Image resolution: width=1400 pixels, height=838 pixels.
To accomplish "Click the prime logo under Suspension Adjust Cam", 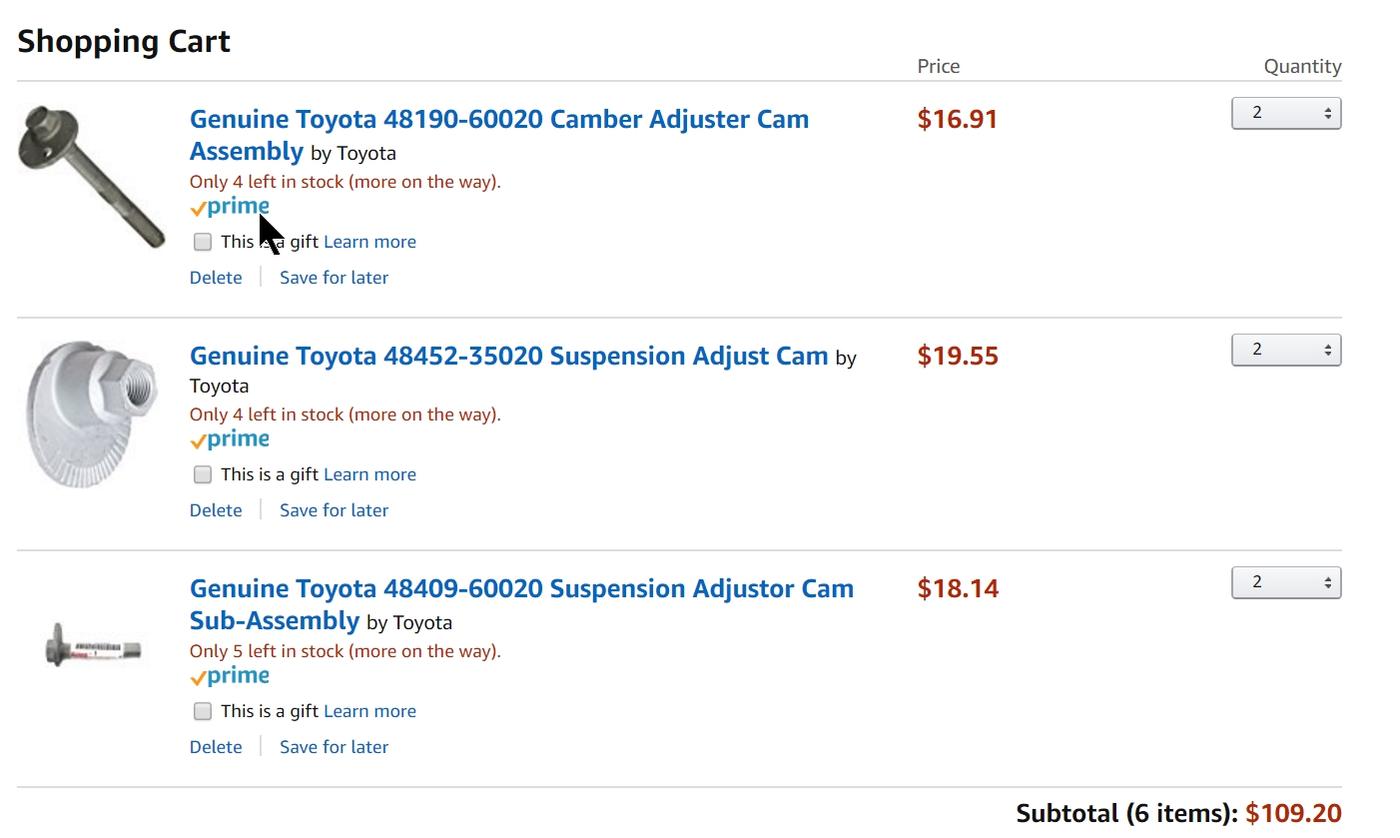I will (230, 440).
